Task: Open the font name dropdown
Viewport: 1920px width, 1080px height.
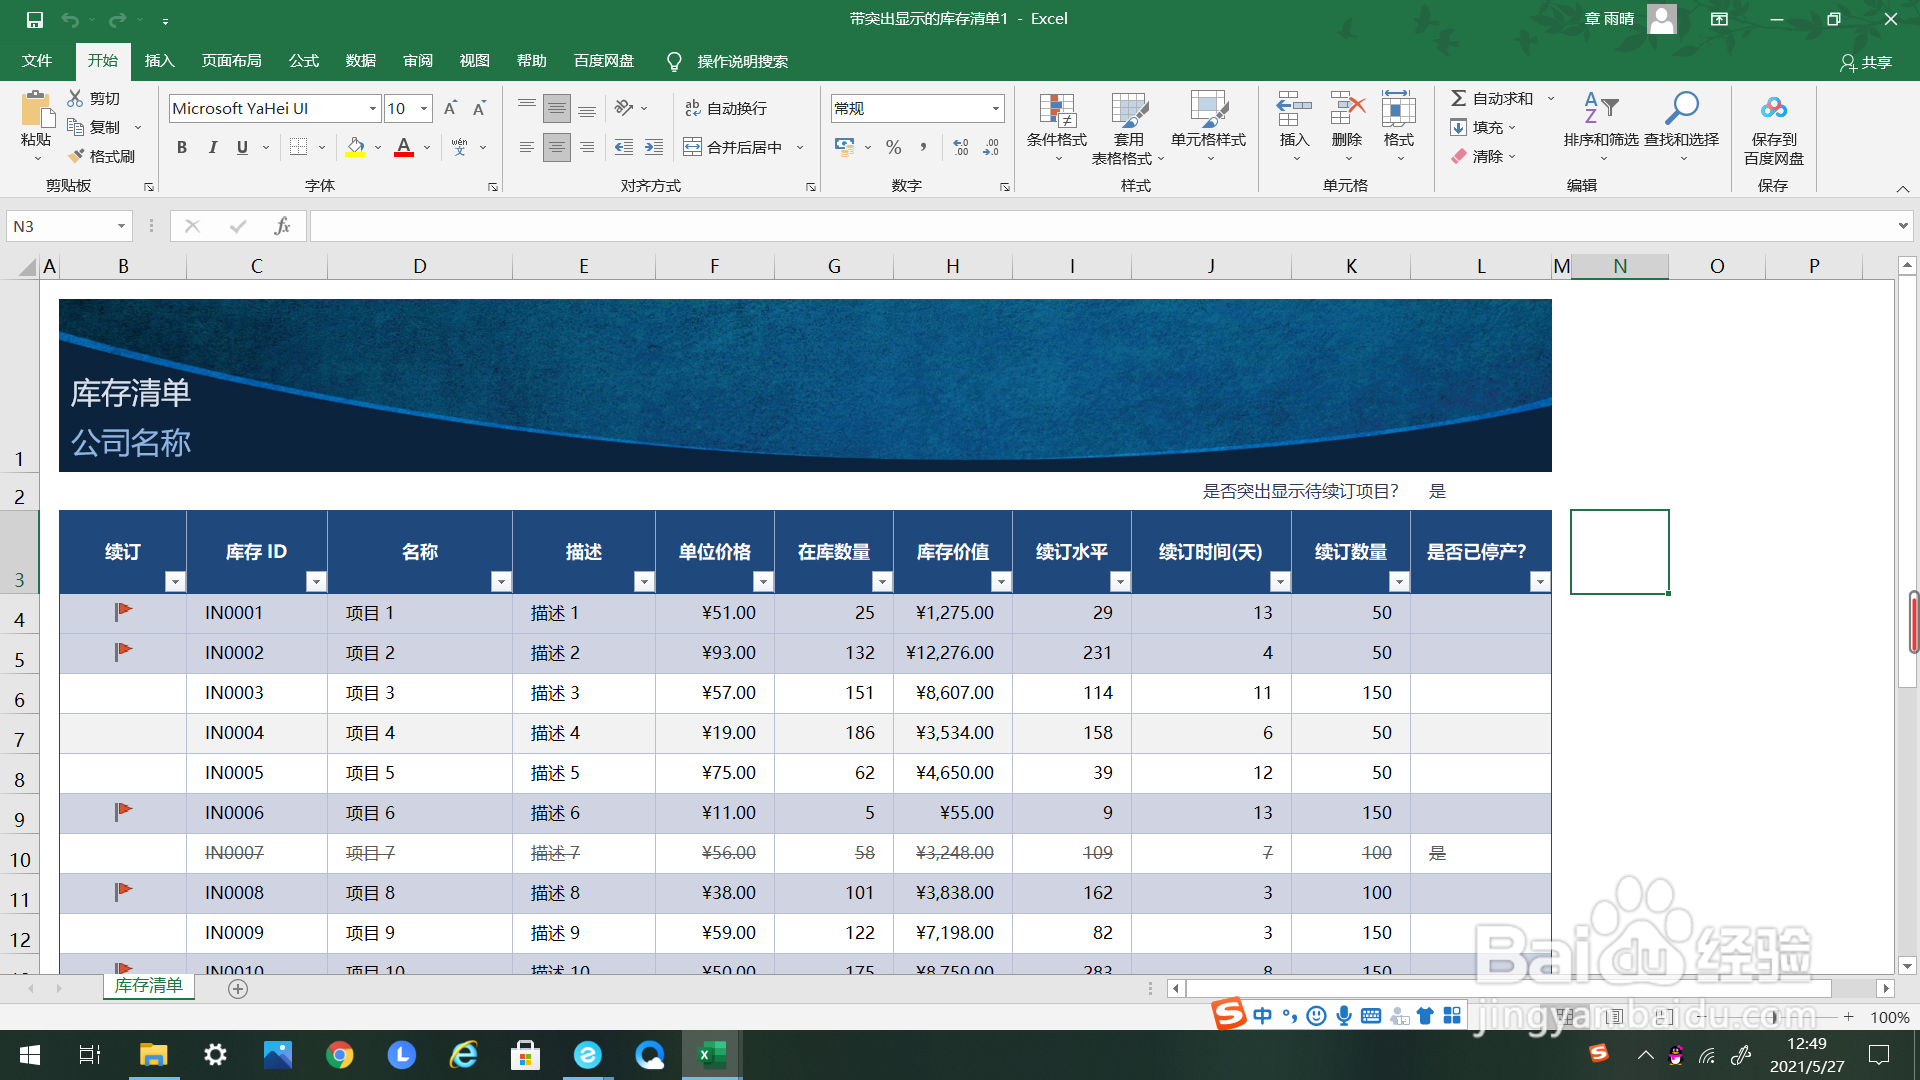Action: pos(373,108)
